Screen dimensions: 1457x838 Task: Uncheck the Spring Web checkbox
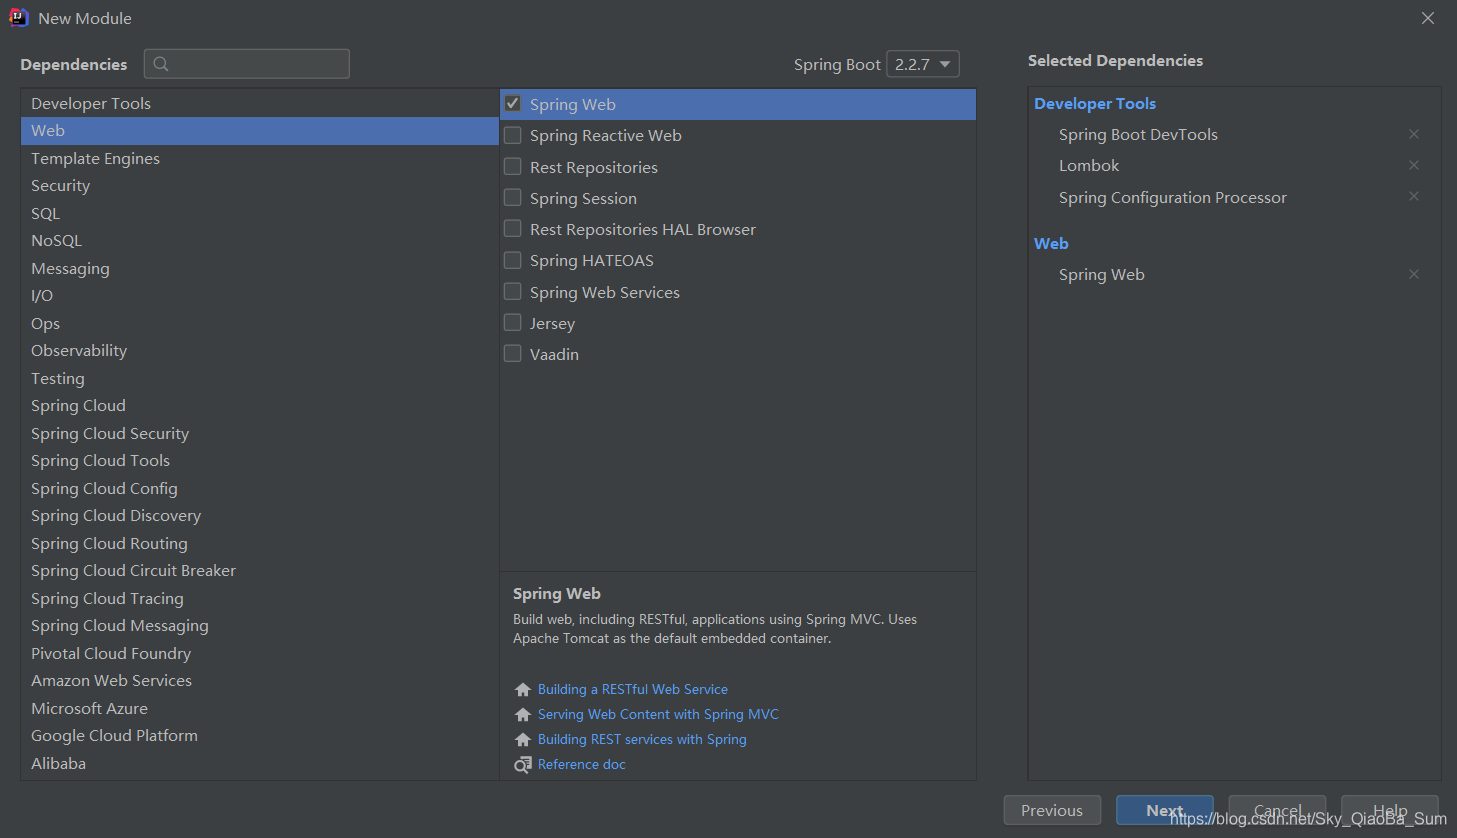(x=512, y=104)
